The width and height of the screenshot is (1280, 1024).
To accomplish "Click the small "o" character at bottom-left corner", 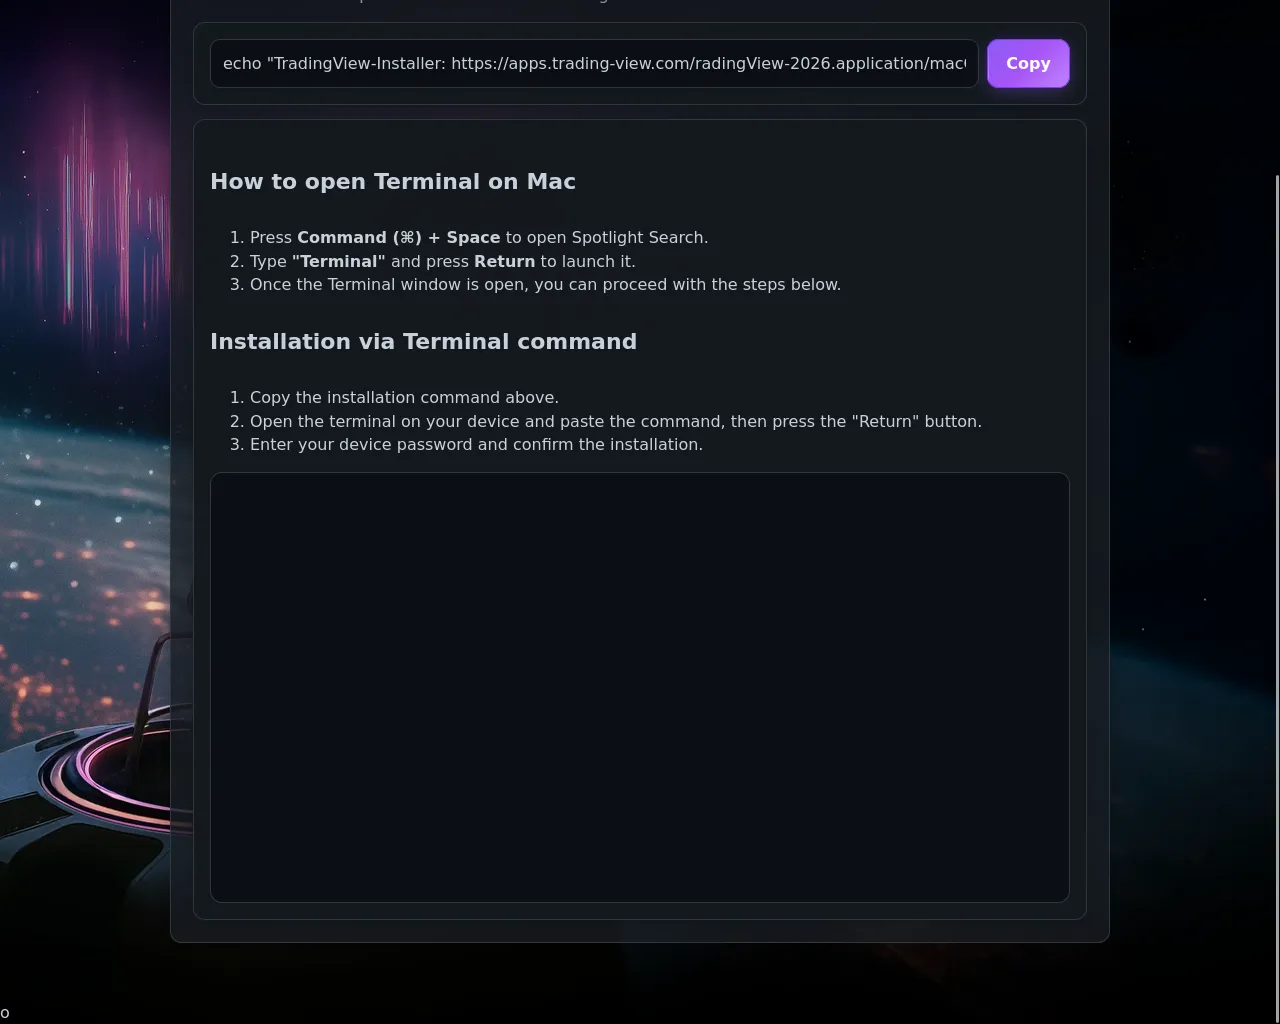I will point(5,1013).
